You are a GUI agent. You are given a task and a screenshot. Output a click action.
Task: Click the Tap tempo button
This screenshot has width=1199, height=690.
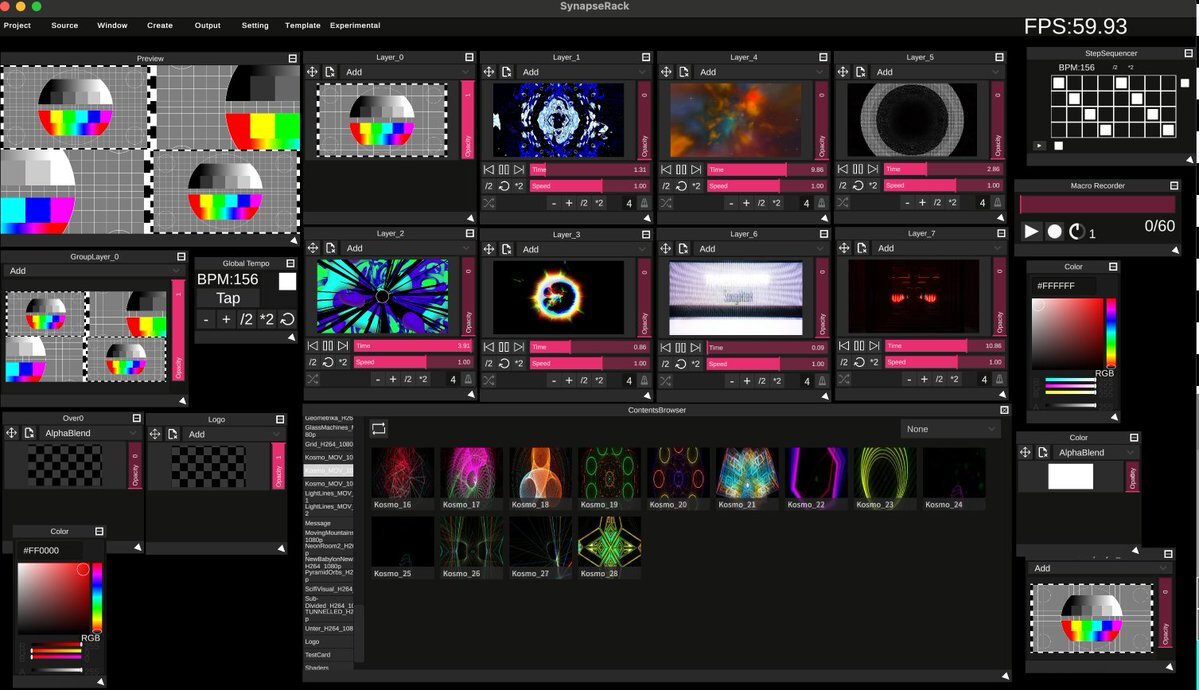(x=228, y=298)
